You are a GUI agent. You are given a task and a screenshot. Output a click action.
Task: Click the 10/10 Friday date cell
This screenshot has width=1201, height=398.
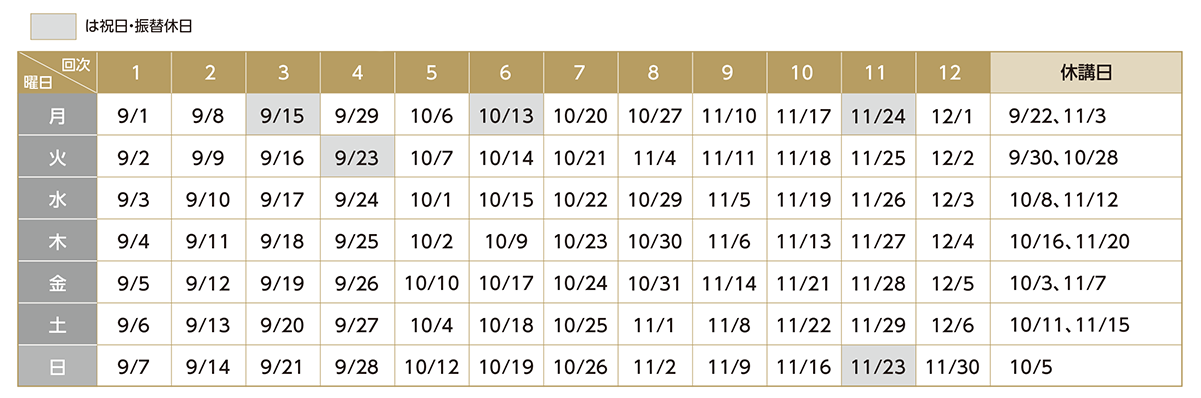[x=432, y=283]
